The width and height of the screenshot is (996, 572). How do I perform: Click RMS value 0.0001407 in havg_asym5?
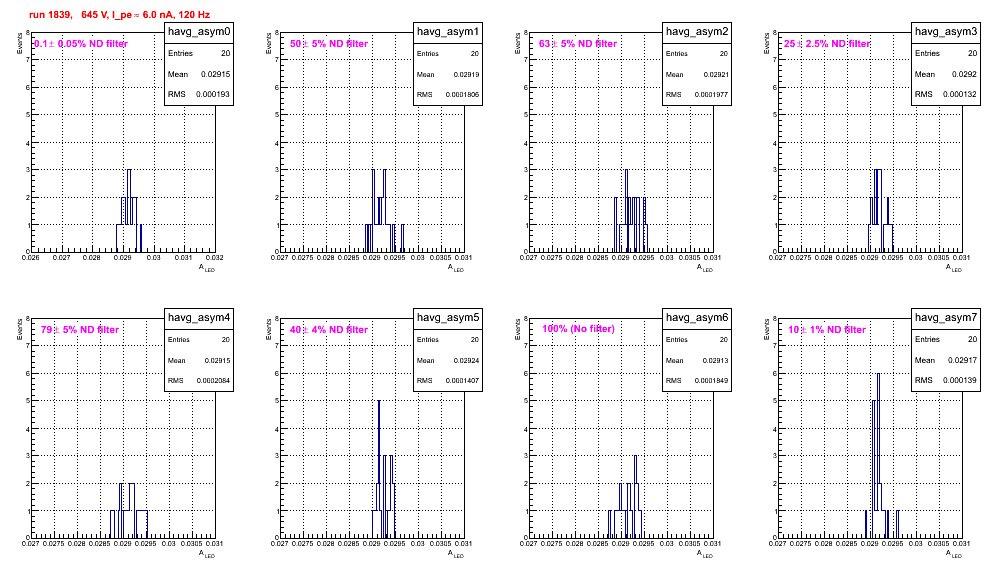[x=462, y=381]
